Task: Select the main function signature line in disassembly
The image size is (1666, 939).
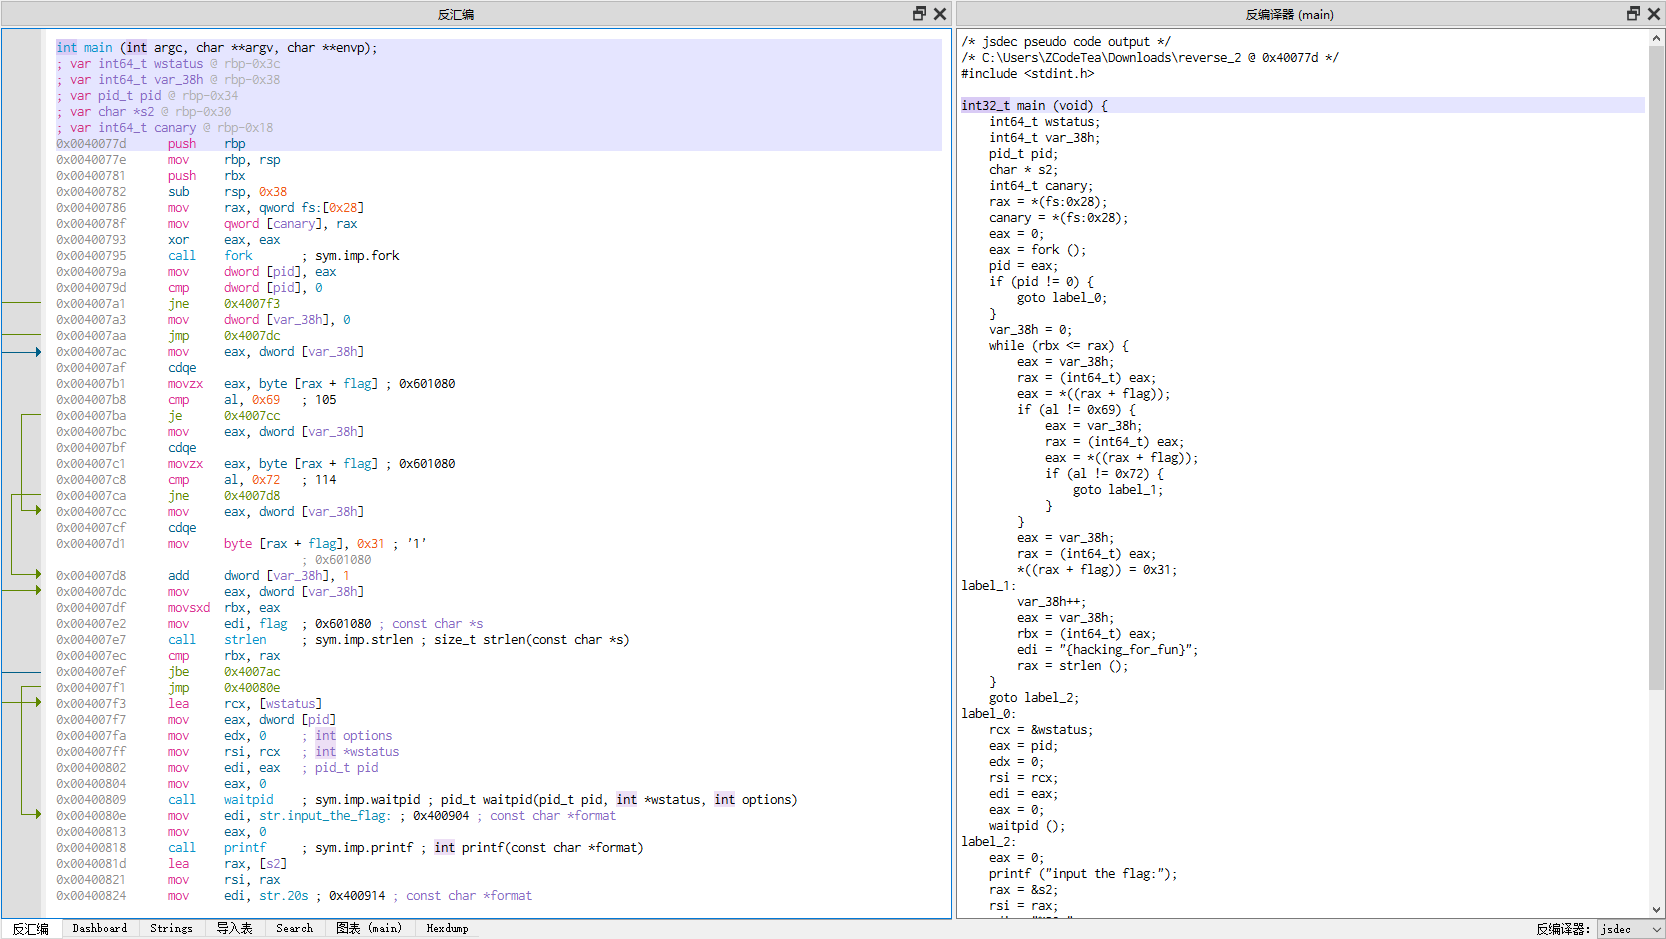Action: [217, 48]
